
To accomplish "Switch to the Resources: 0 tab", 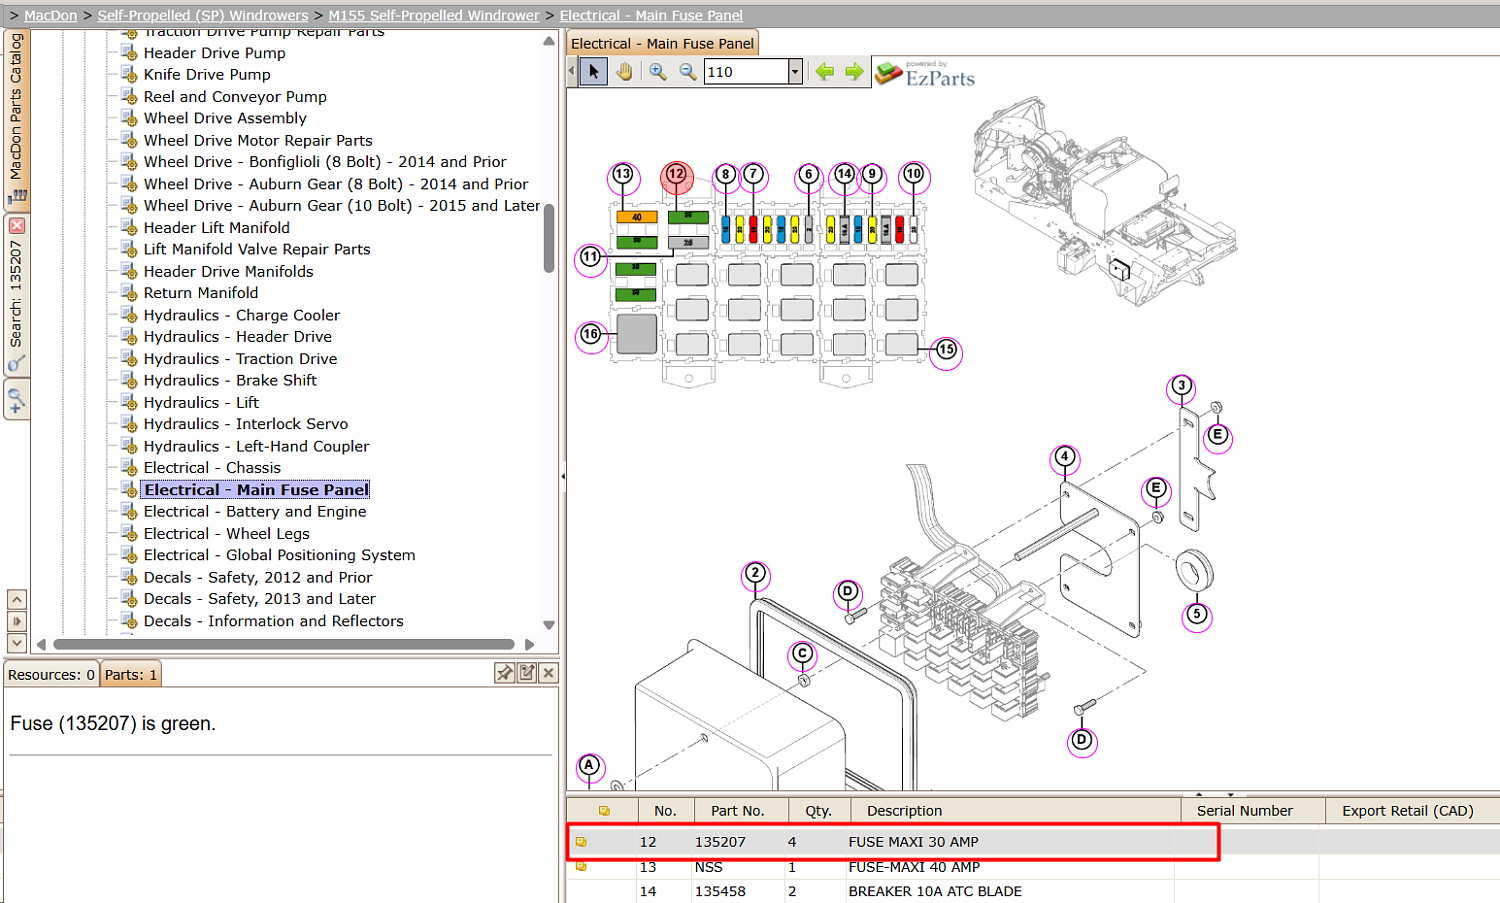I will point(51,674).
